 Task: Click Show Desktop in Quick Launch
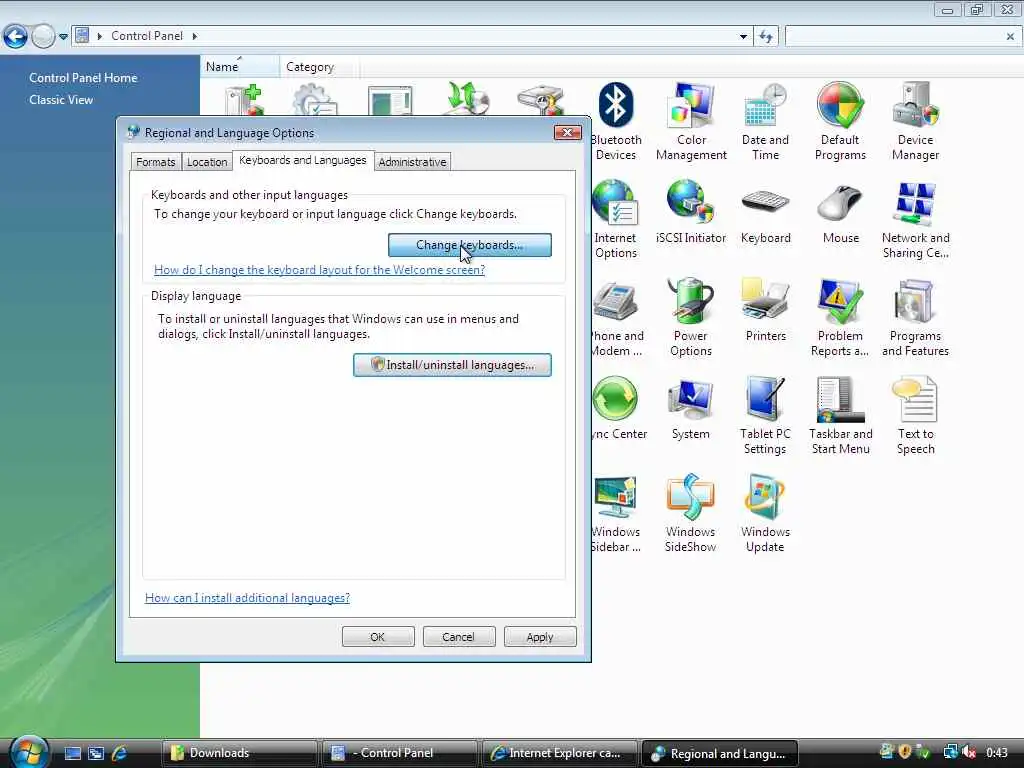pos(72,753)
